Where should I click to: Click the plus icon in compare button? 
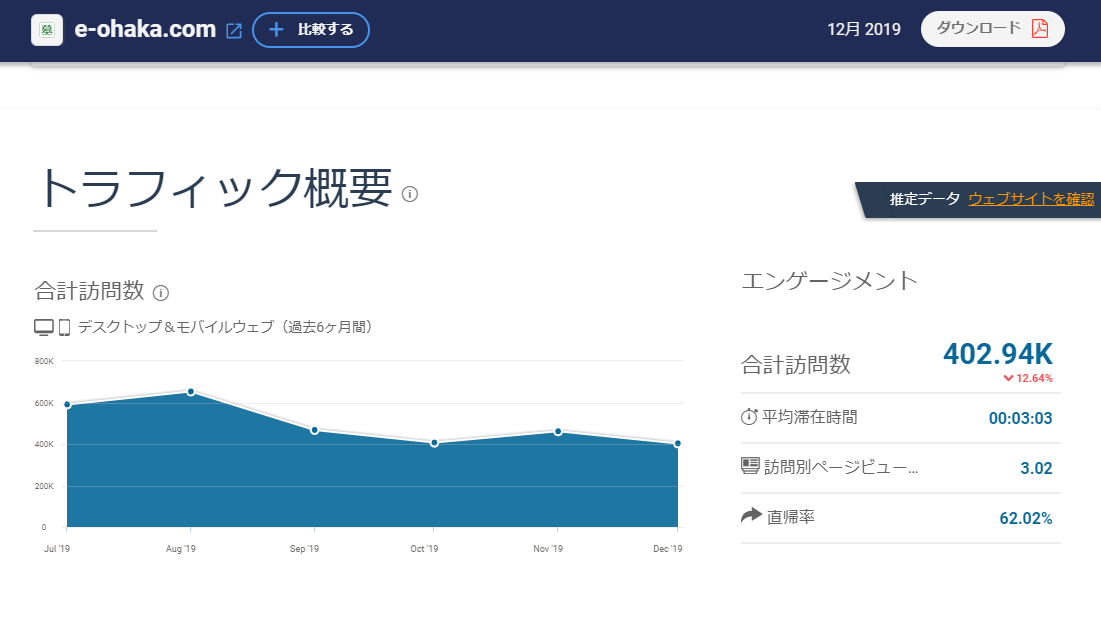tap(277, 29)
